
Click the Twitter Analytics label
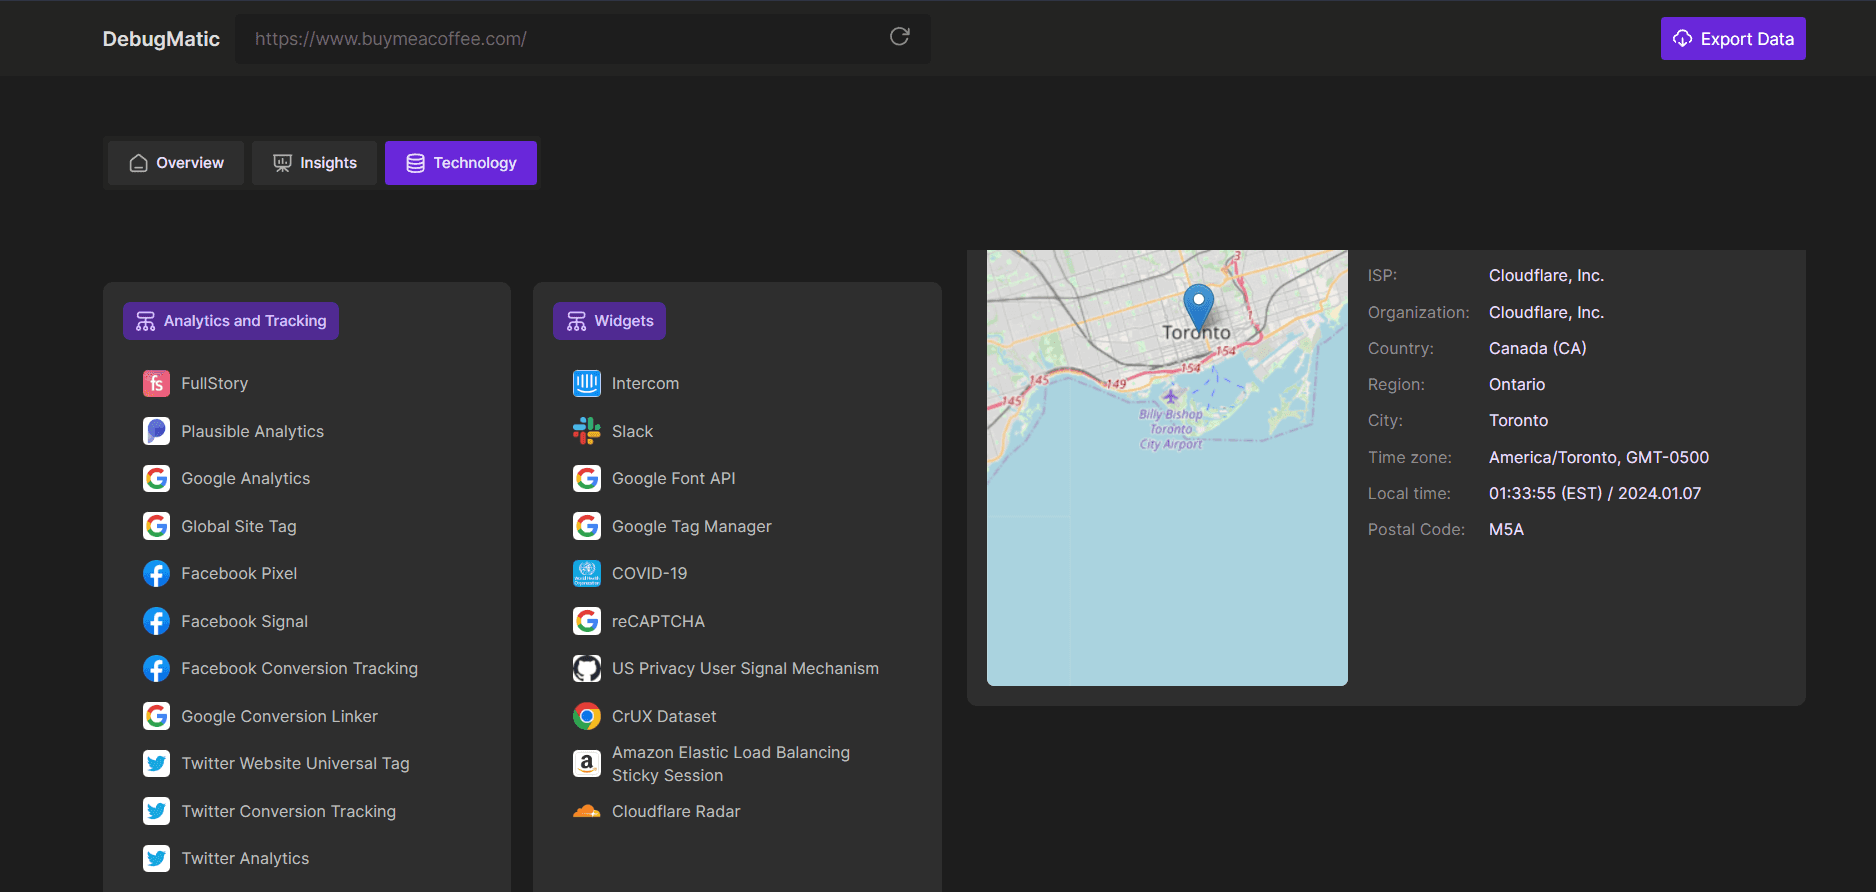[245, 858]
